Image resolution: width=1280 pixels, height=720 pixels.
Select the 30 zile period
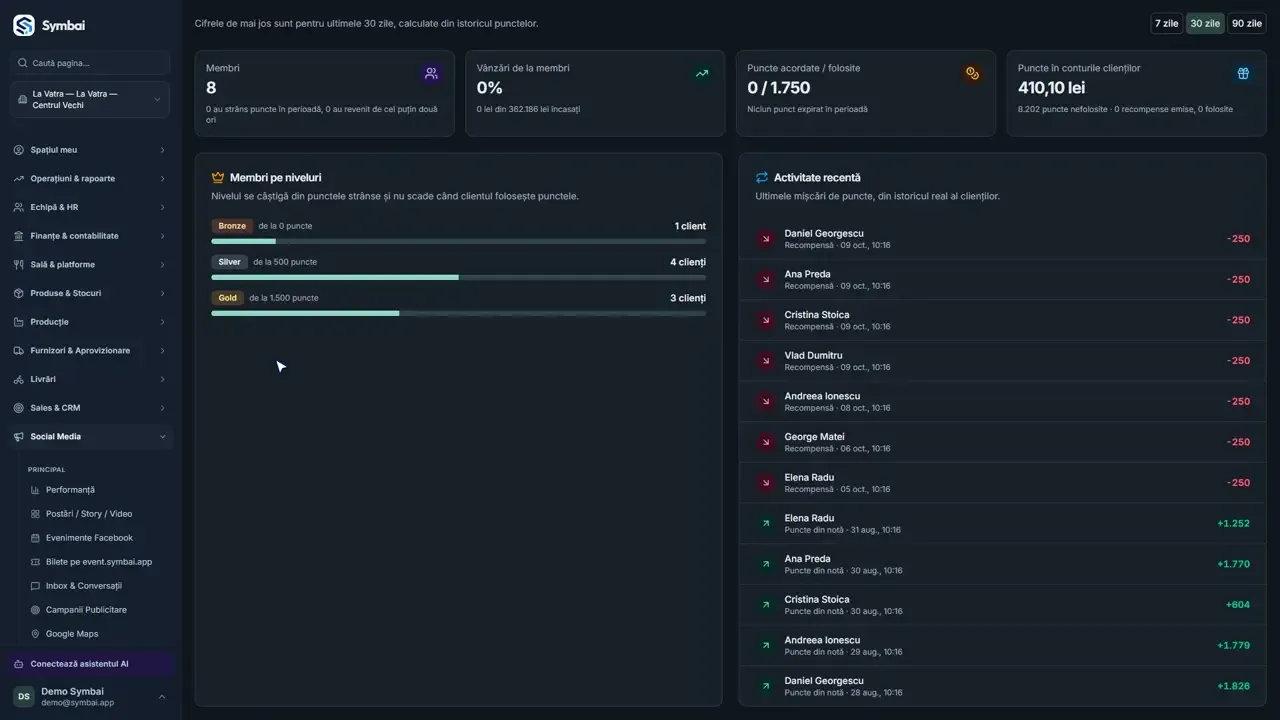pyautogui.click(x=1204, y=23)
